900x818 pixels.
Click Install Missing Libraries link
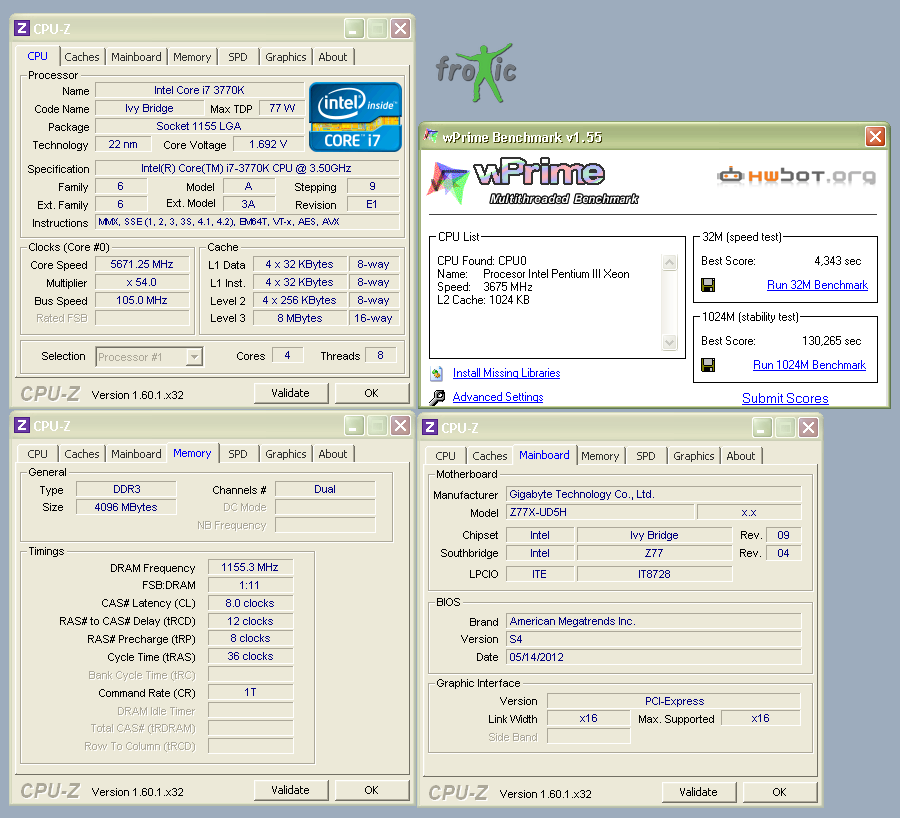click(x=506, y=373)
